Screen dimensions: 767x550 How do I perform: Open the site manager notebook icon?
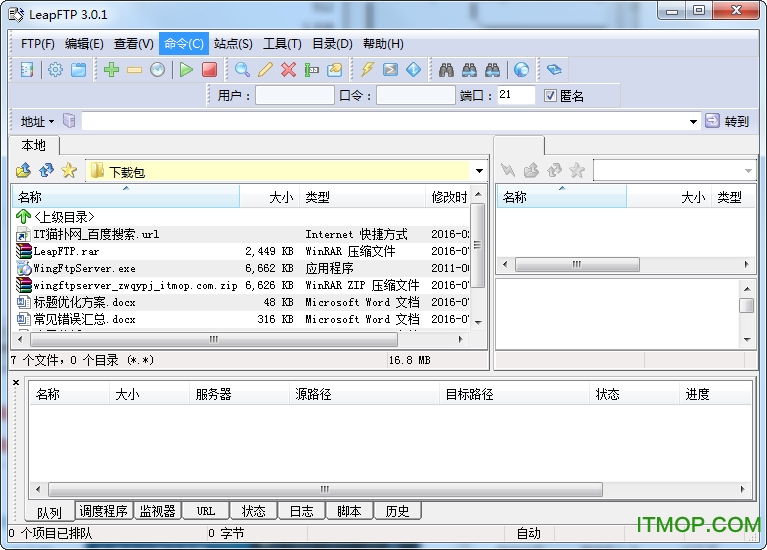(x=27, y=69)
